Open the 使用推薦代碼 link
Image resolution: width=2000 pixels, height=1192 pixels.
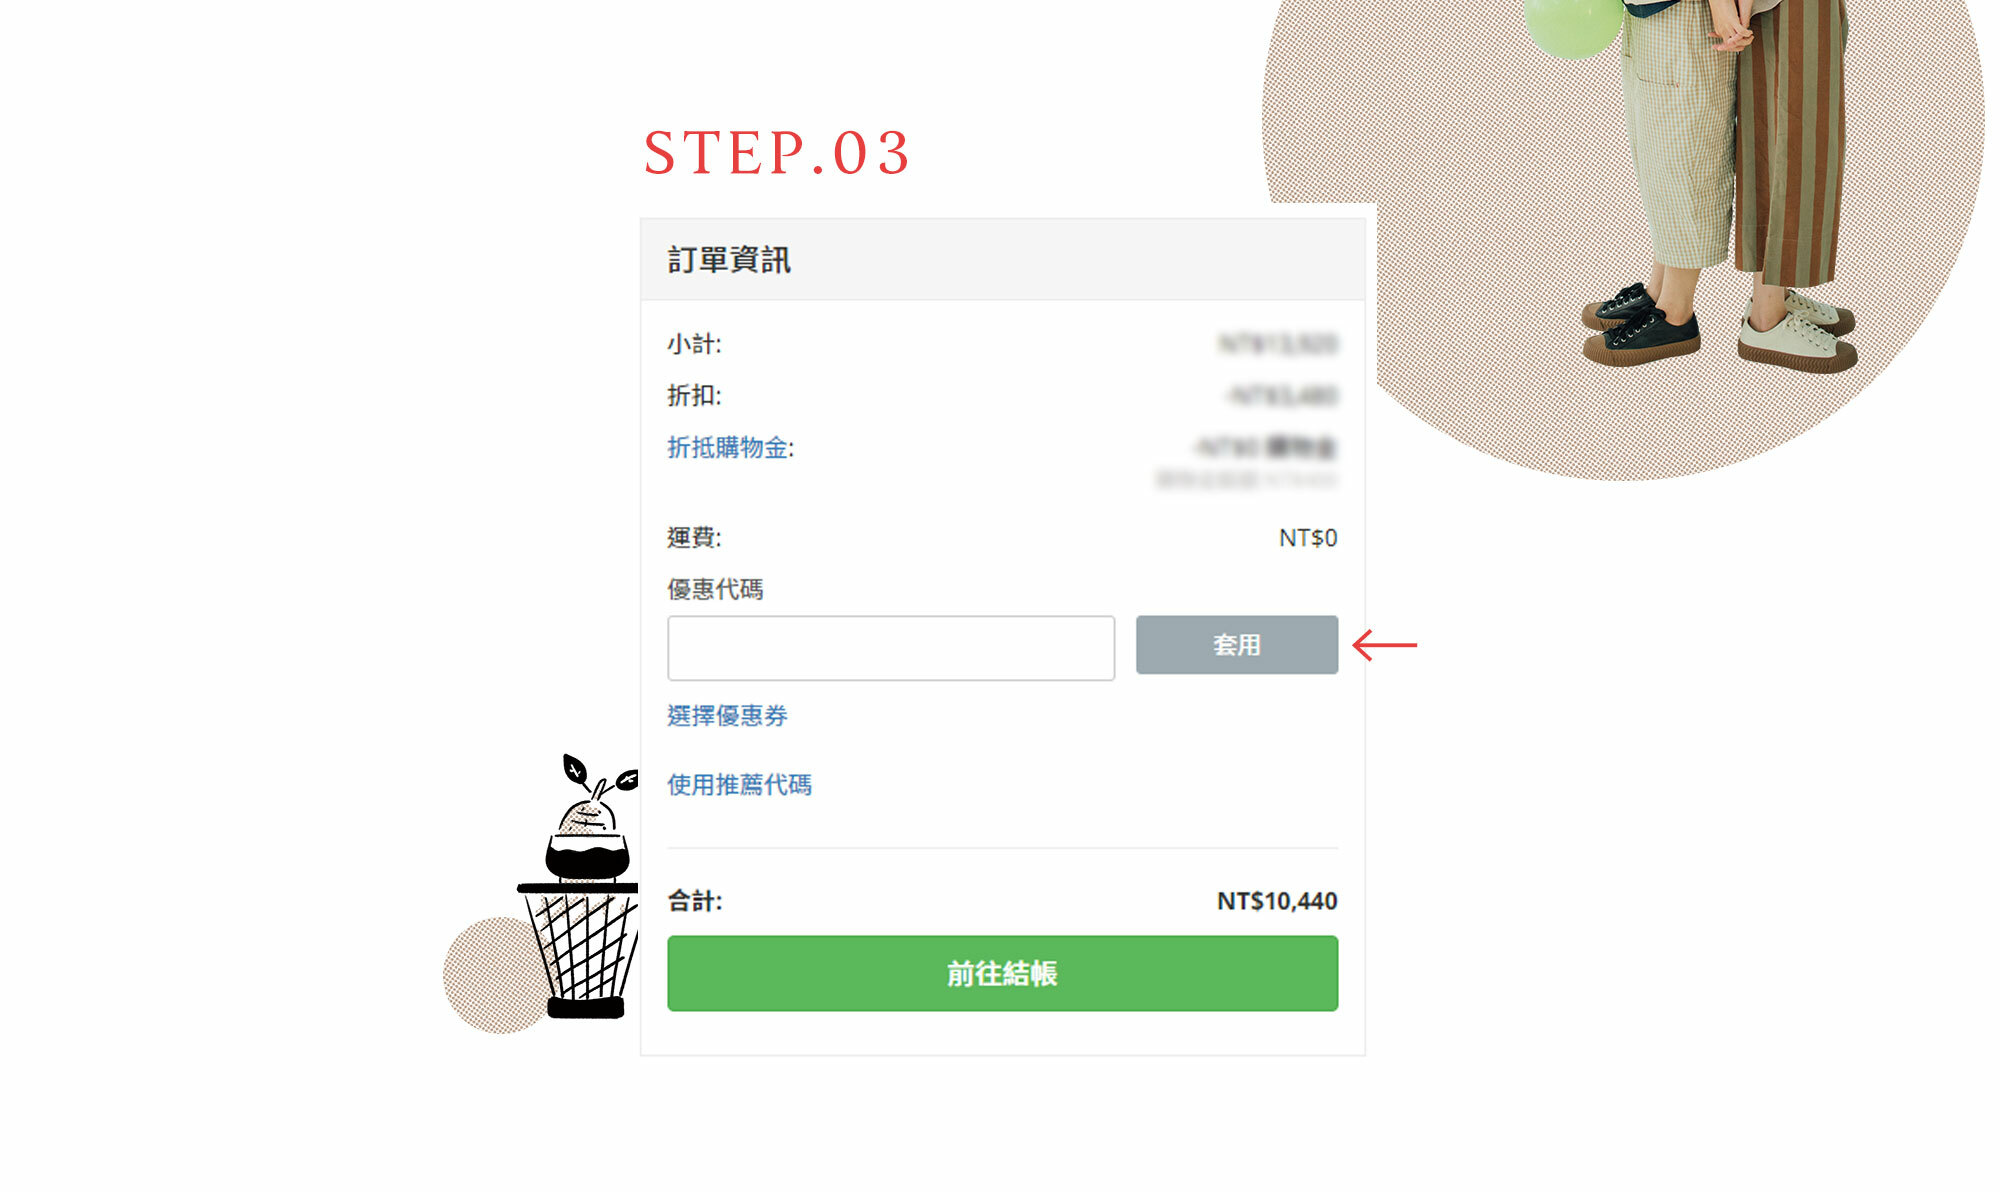tap(739, 785)
